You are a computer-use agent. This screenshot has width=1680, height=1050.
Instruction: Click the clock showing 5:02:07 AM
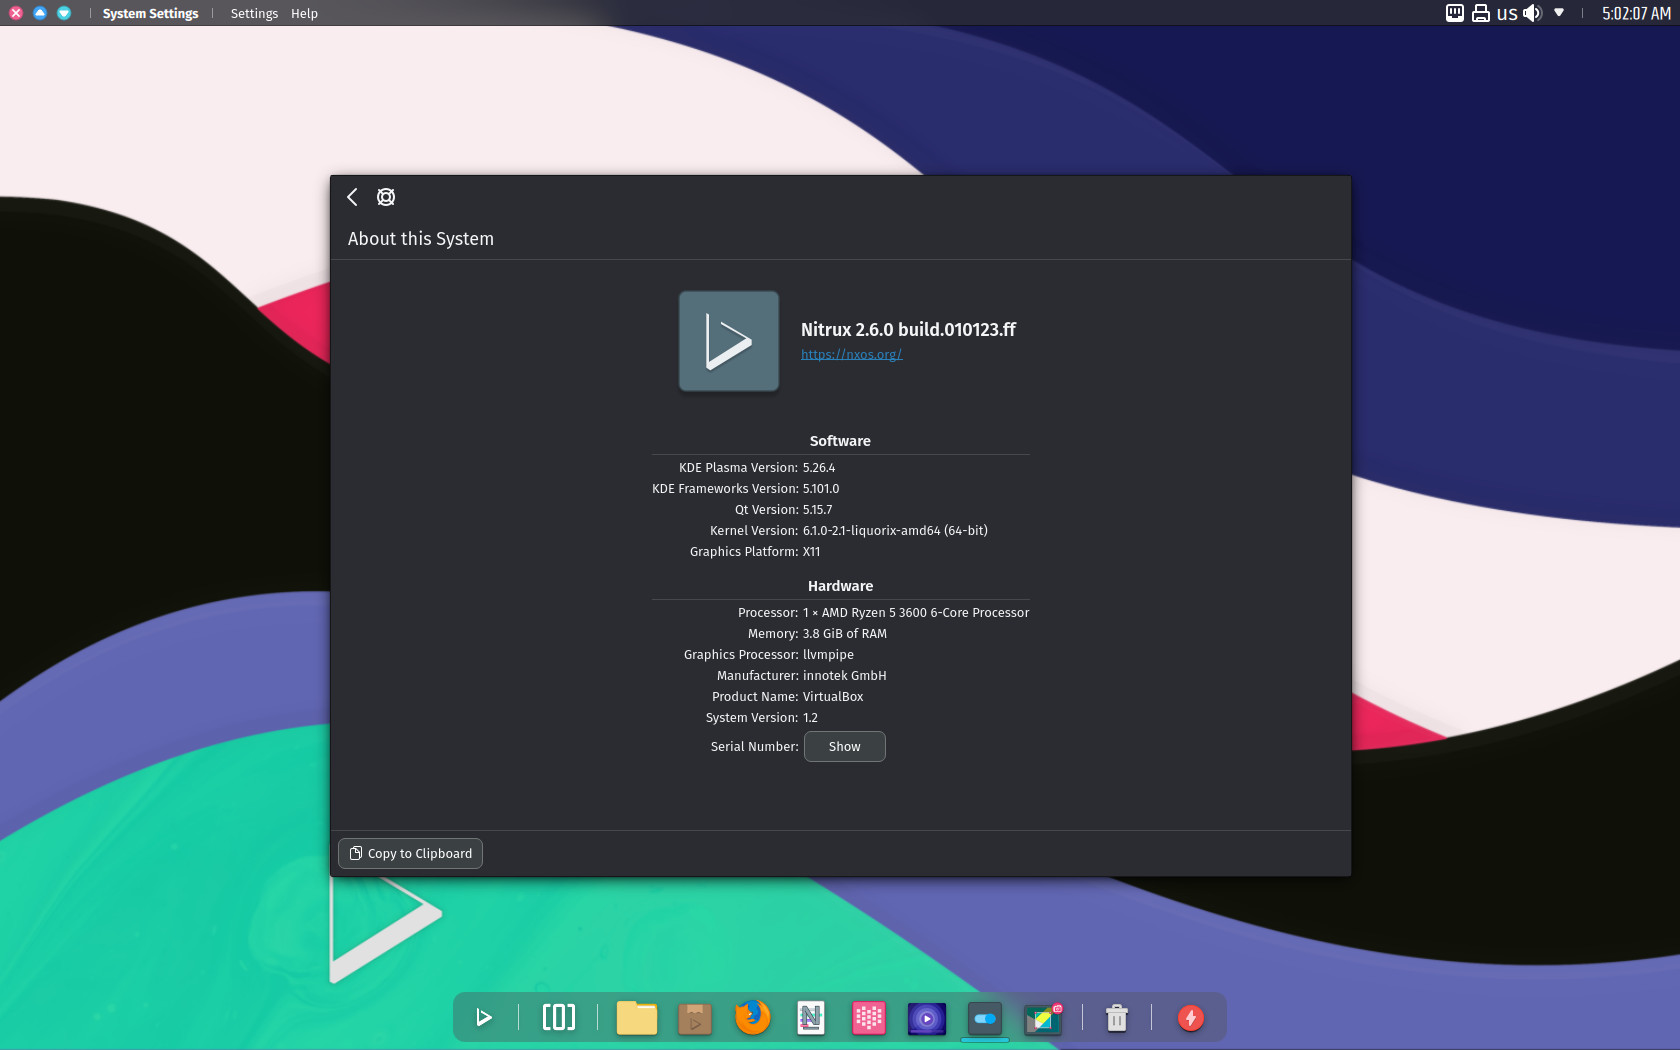1636,13
